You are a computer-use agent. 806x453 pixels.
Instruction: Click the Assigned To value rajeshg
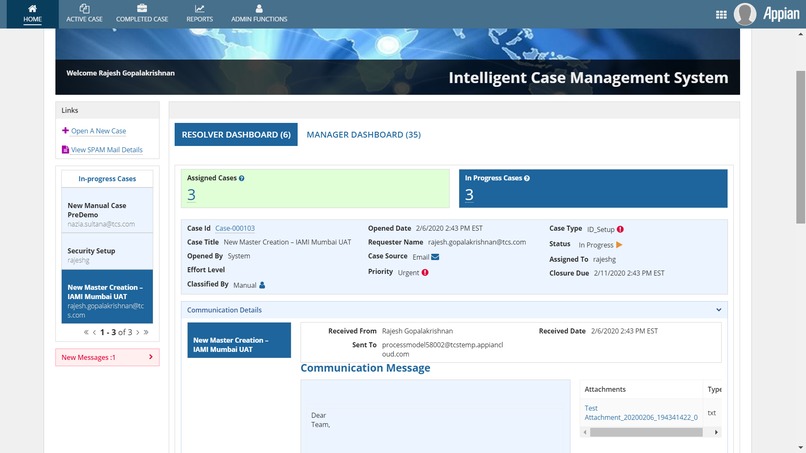pos(604,260)
